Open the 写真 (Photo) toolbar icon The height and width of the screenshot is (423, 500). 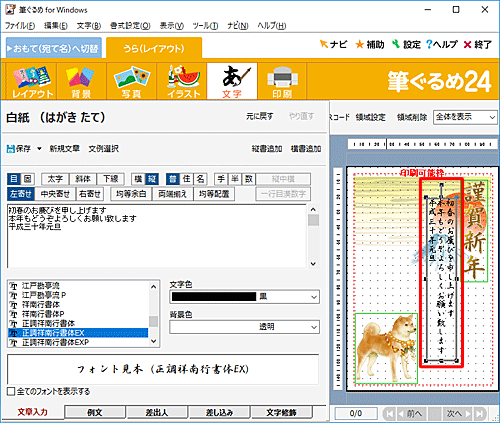tap(131, 82)
